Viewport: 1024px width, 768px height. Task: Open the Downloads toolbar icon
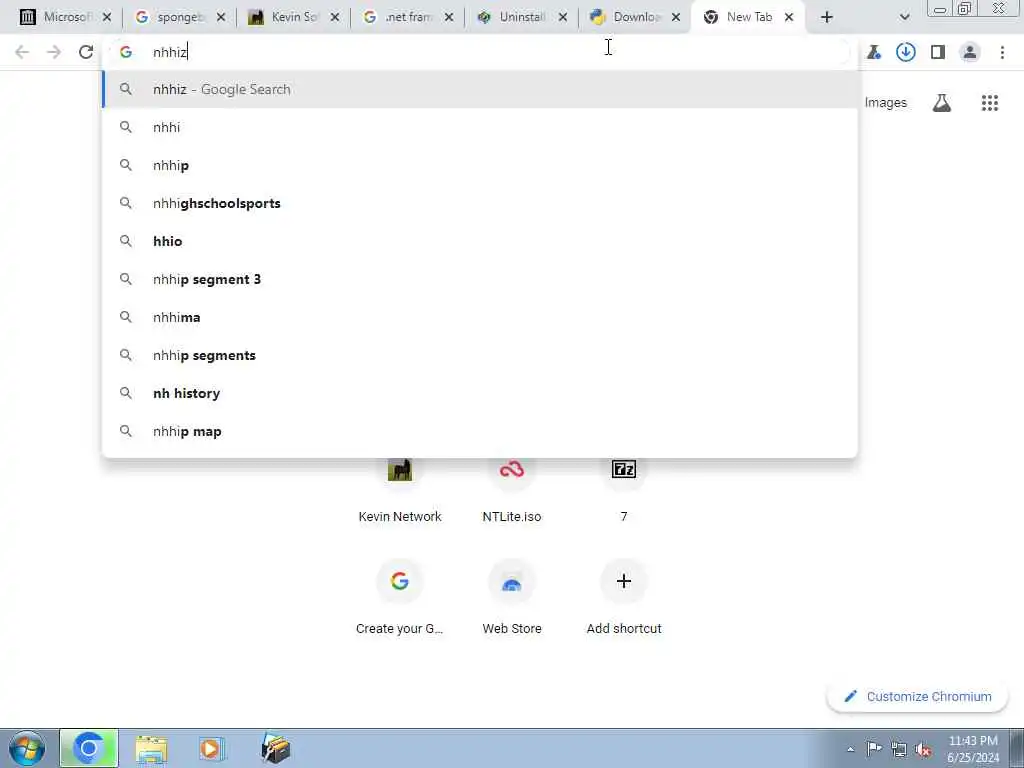click(906, 52)
